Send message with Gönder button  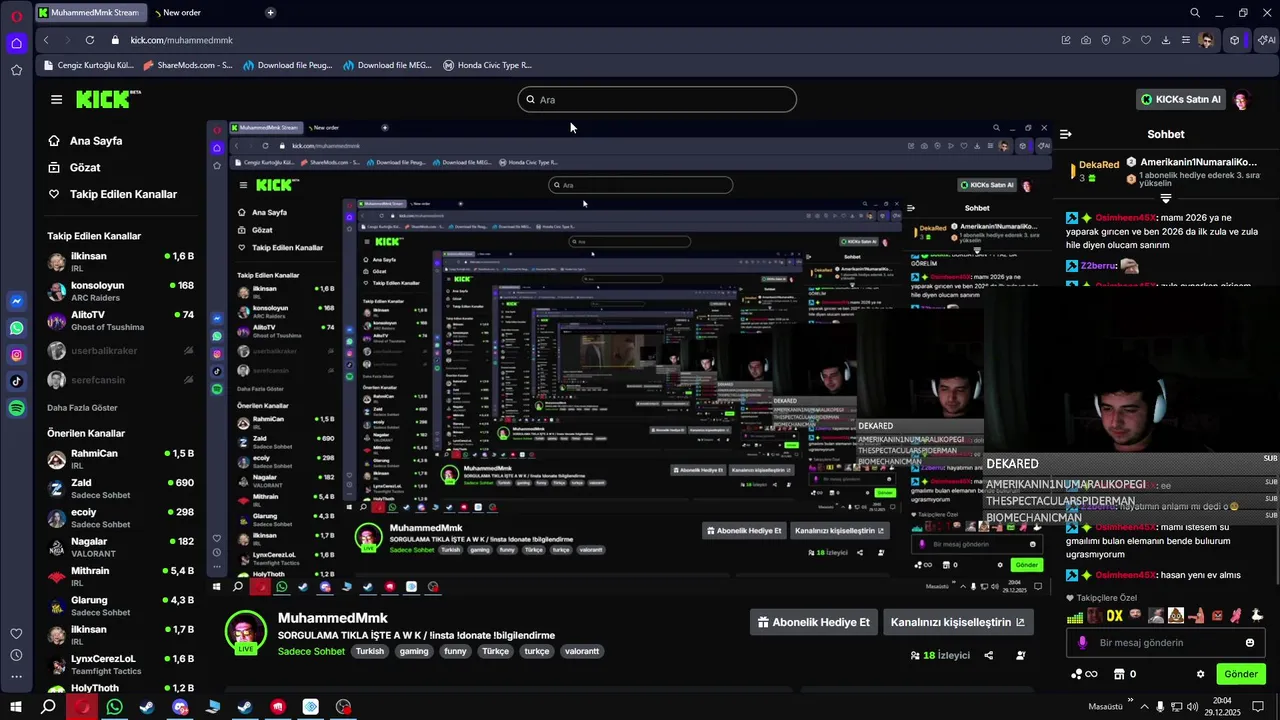coord(1241,674)
